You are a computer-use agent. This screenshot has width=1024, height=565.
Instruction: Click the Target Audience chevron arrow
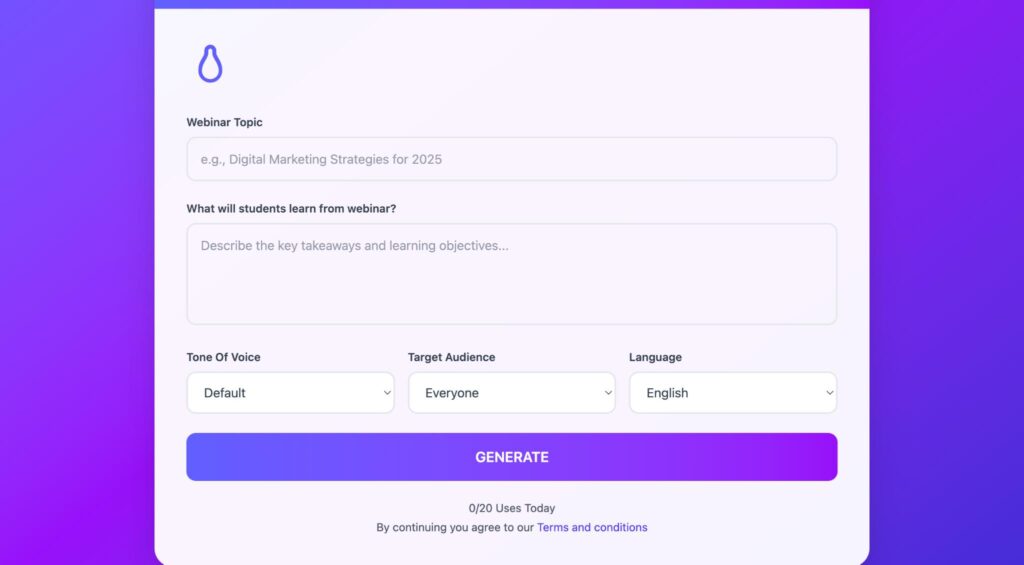click(x=608, y=393)
